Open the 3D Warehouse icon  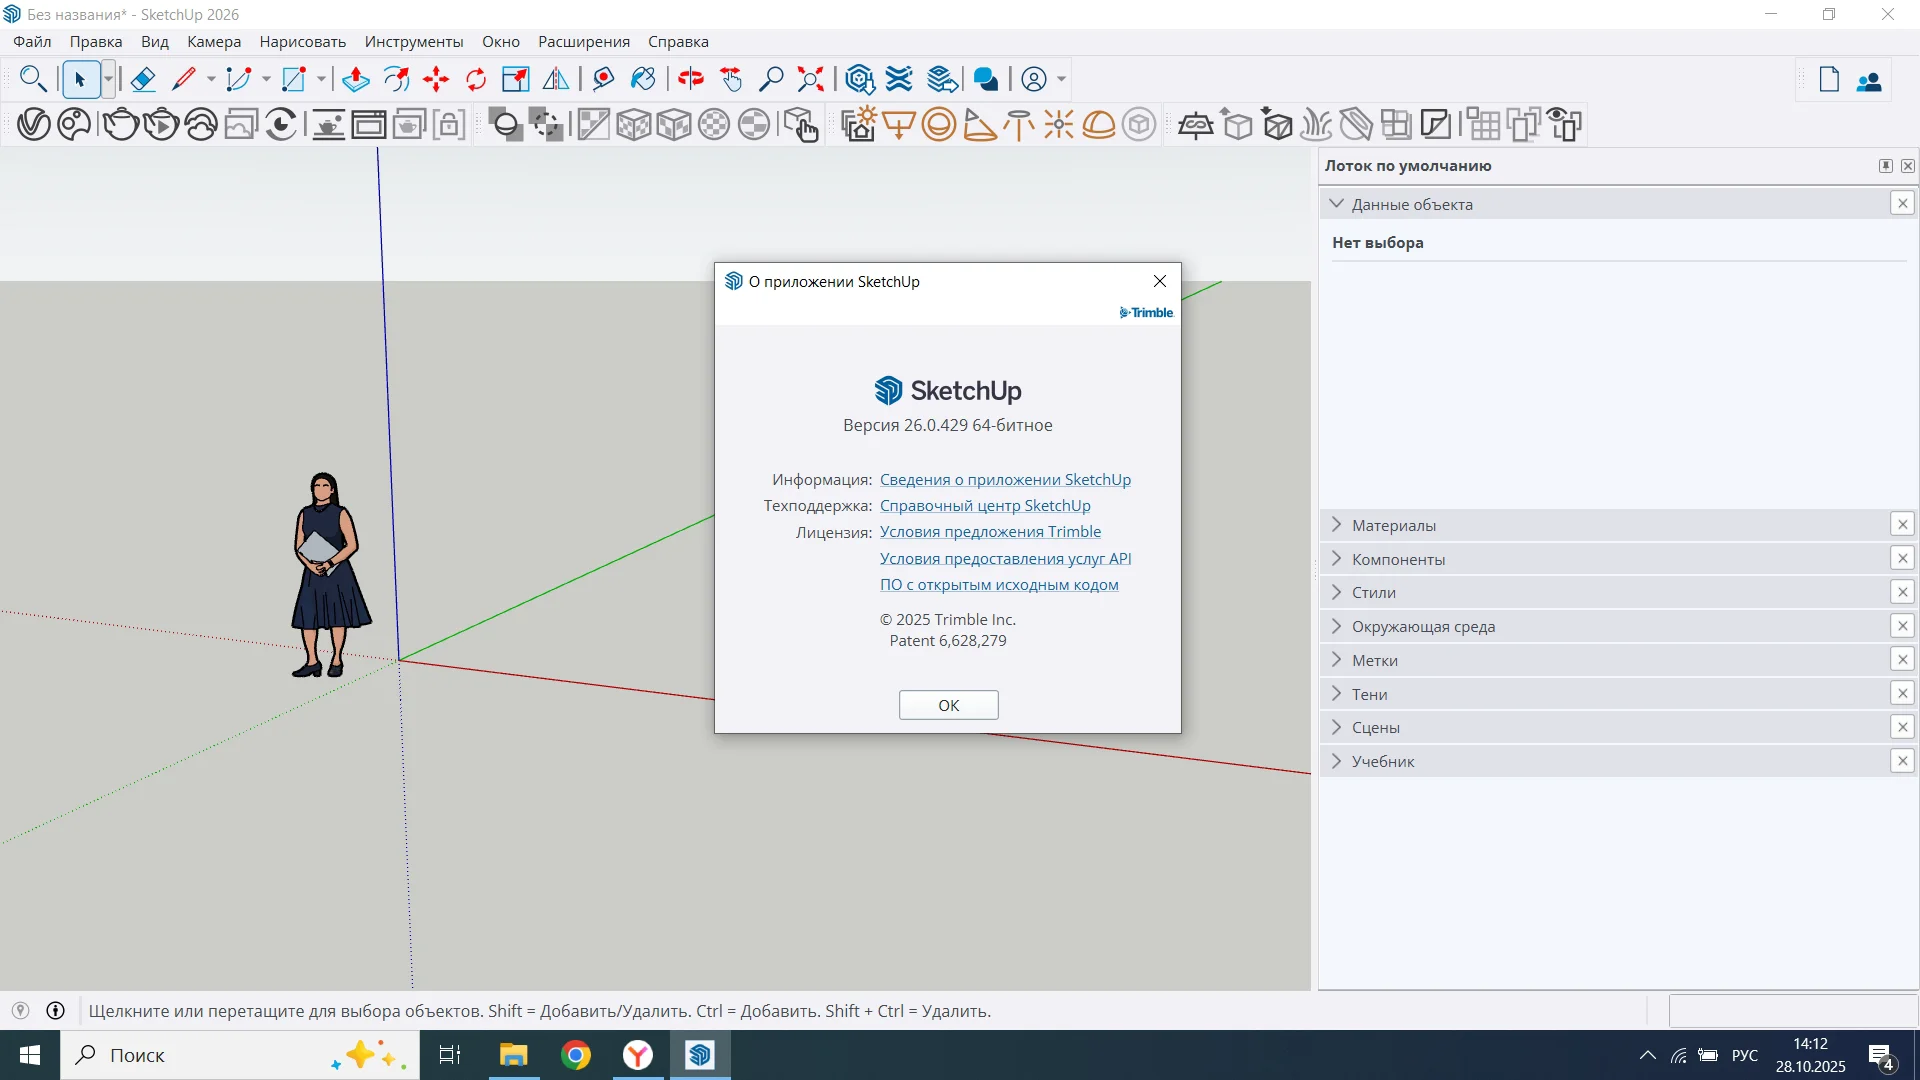[860, 79]
